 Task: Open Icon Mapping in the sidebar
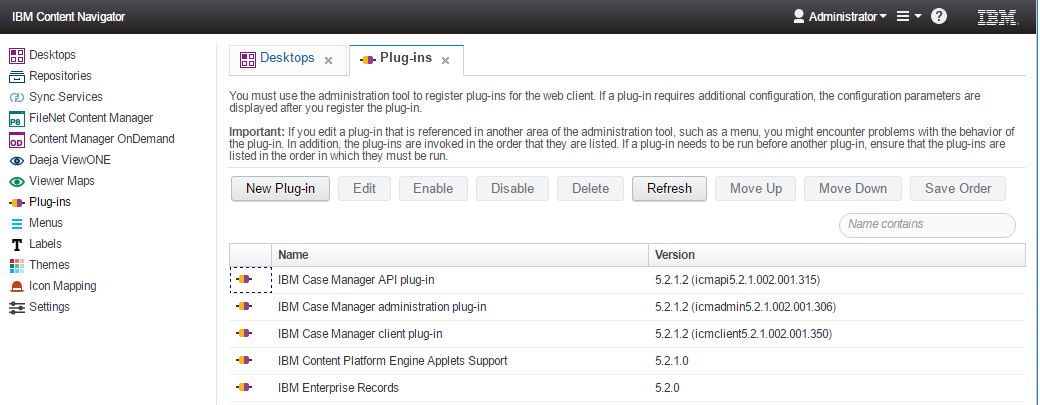click(62, 286)
